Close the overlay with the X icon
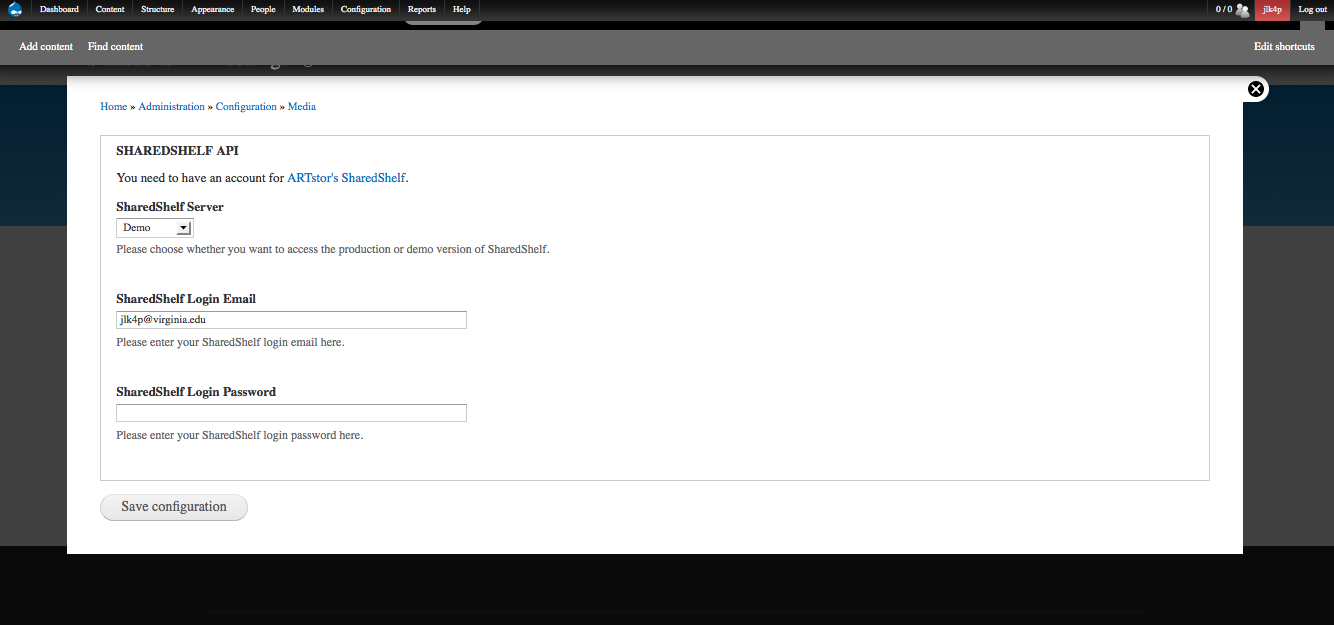 coord(1256,89)
